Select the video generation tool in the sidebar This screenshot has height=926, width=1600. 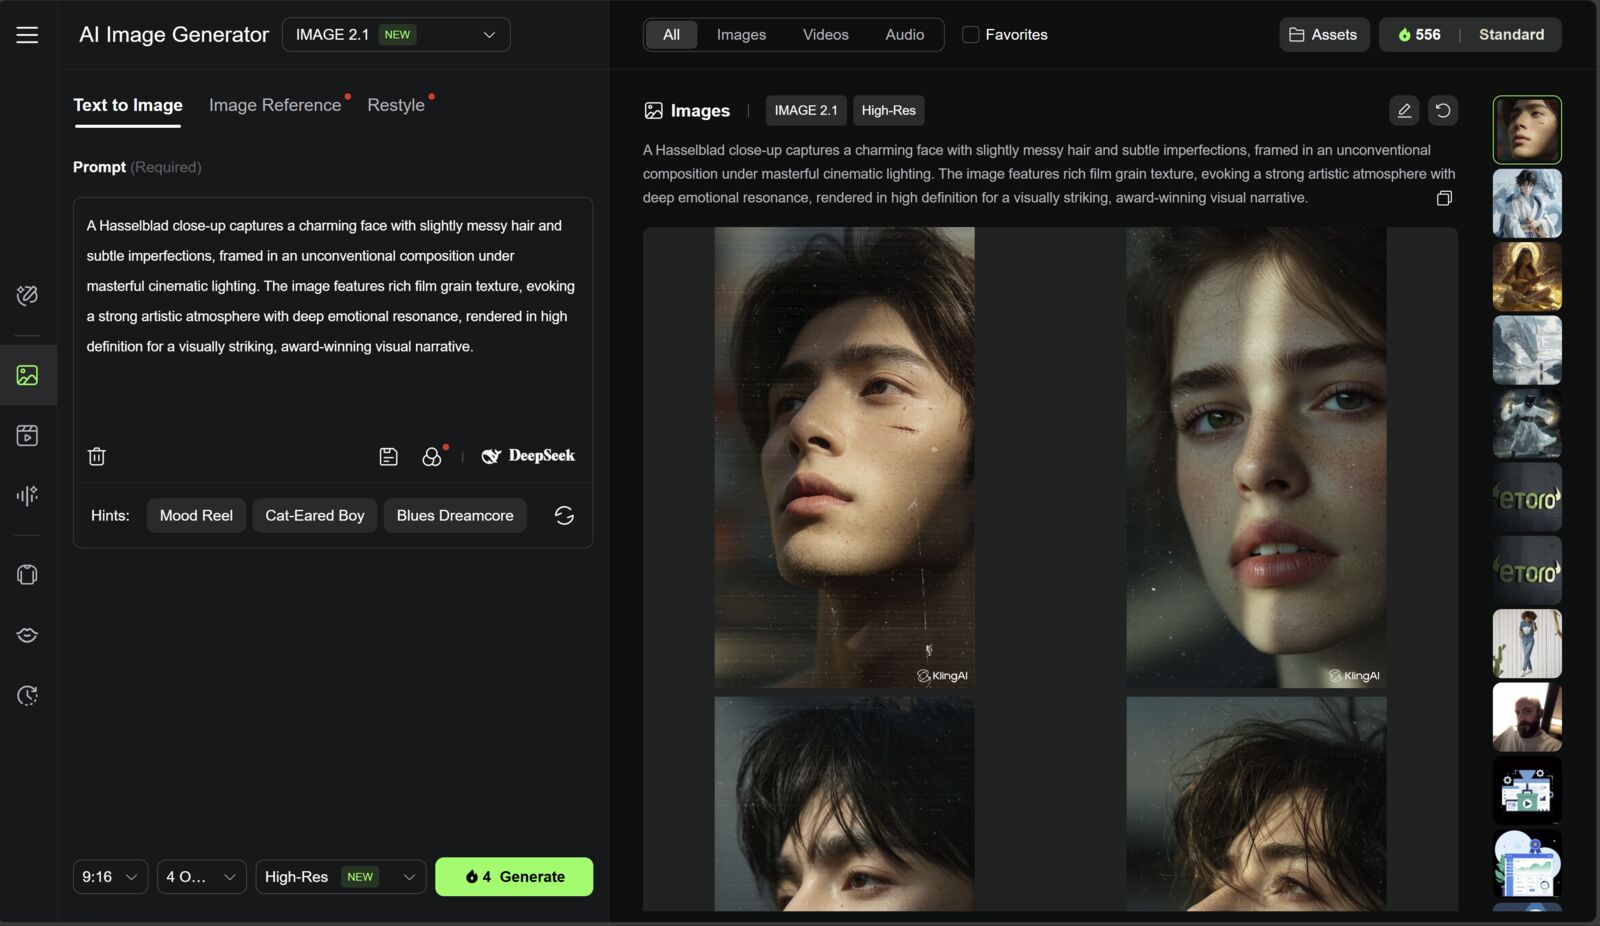[x=27, y=435]
